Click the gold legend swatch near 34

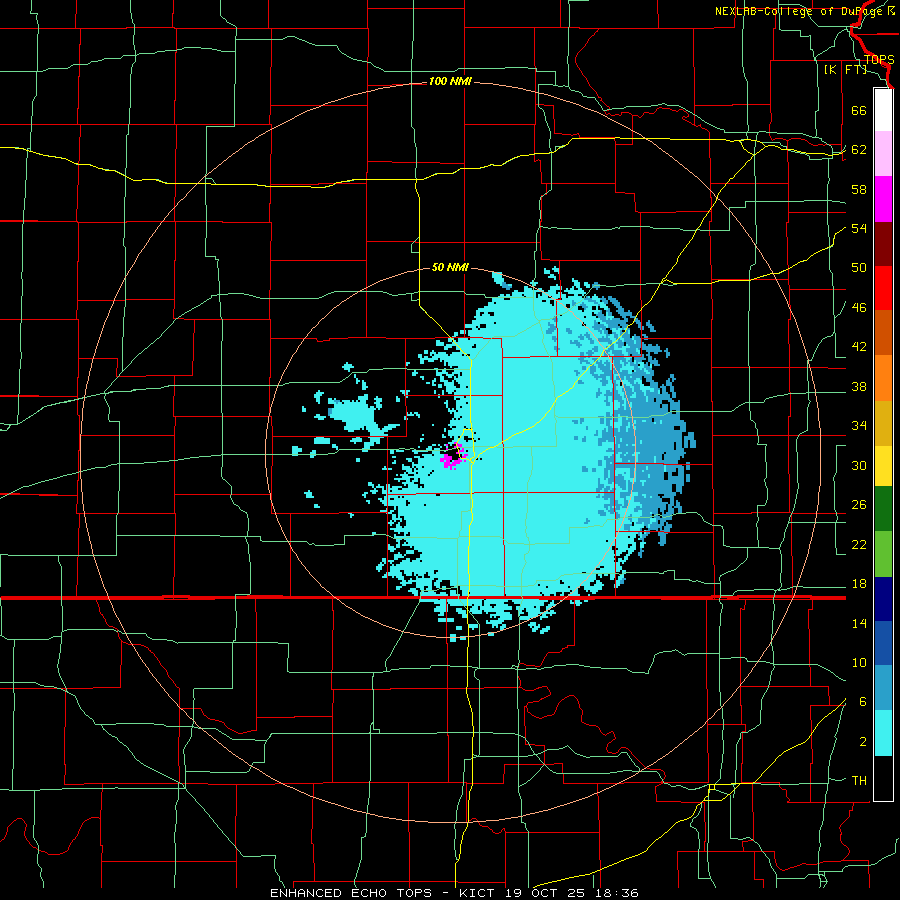(883, 423)
